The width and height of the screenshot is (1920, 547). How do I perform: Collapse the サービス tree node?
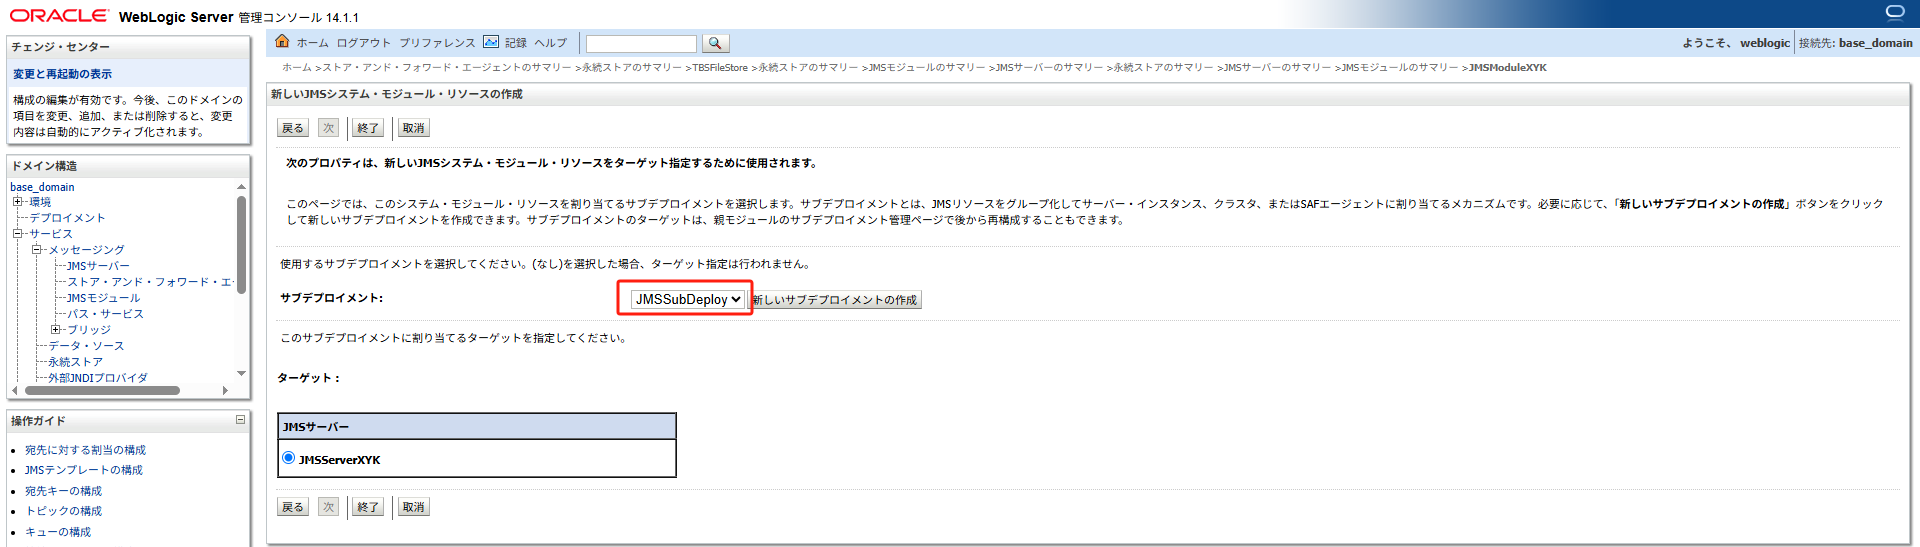18,234
